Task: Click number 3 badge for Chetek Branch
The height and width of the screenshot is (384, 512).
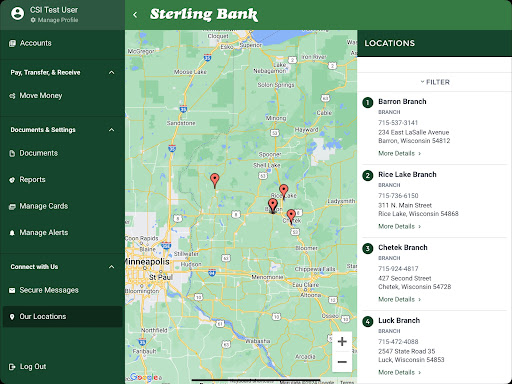Action: coord(368,248)
